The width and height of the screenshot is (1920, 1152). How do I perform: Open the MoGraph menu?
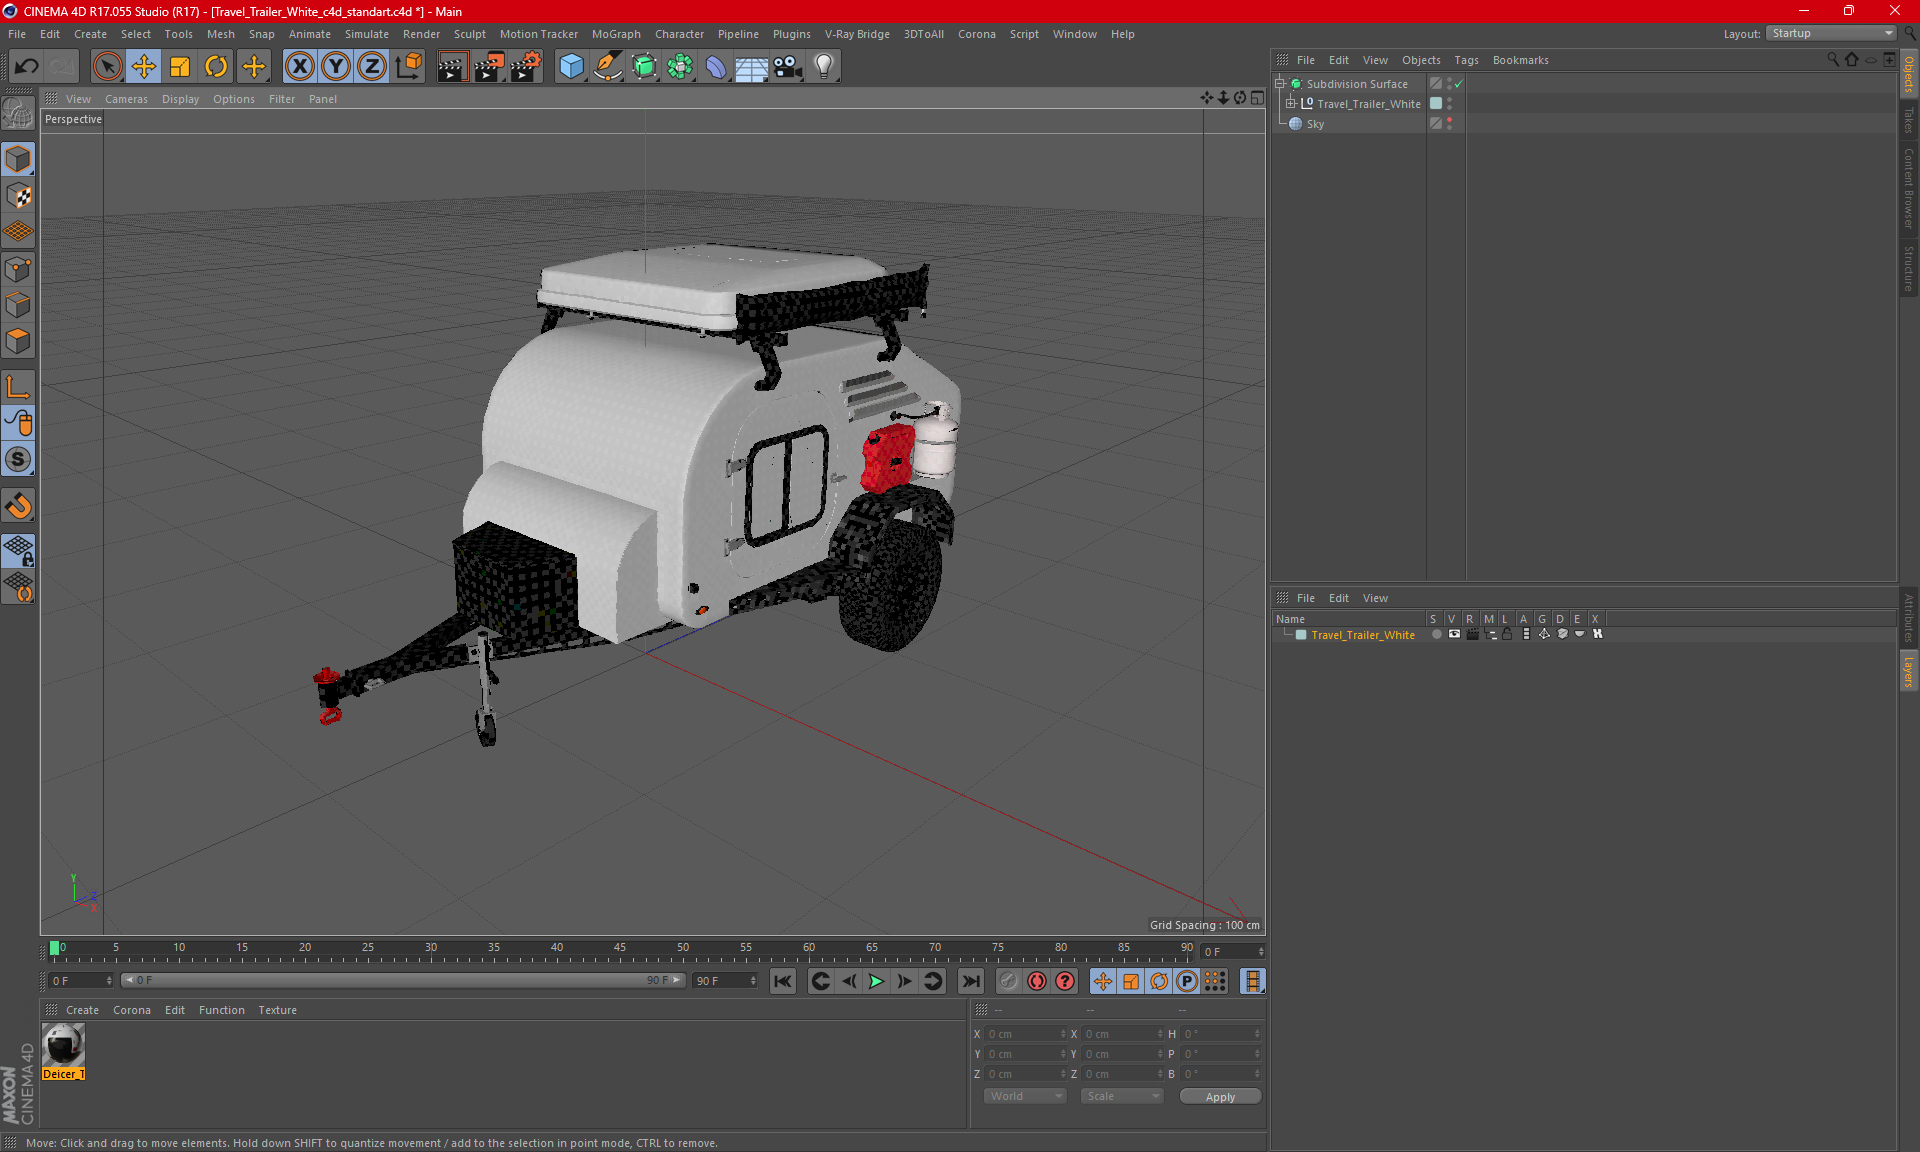tap(616, 34)
